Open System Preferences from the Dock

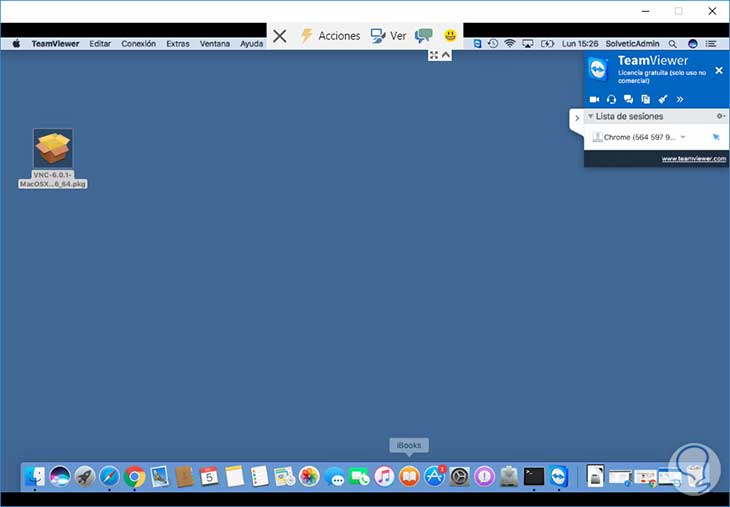[x=460, y=476]
